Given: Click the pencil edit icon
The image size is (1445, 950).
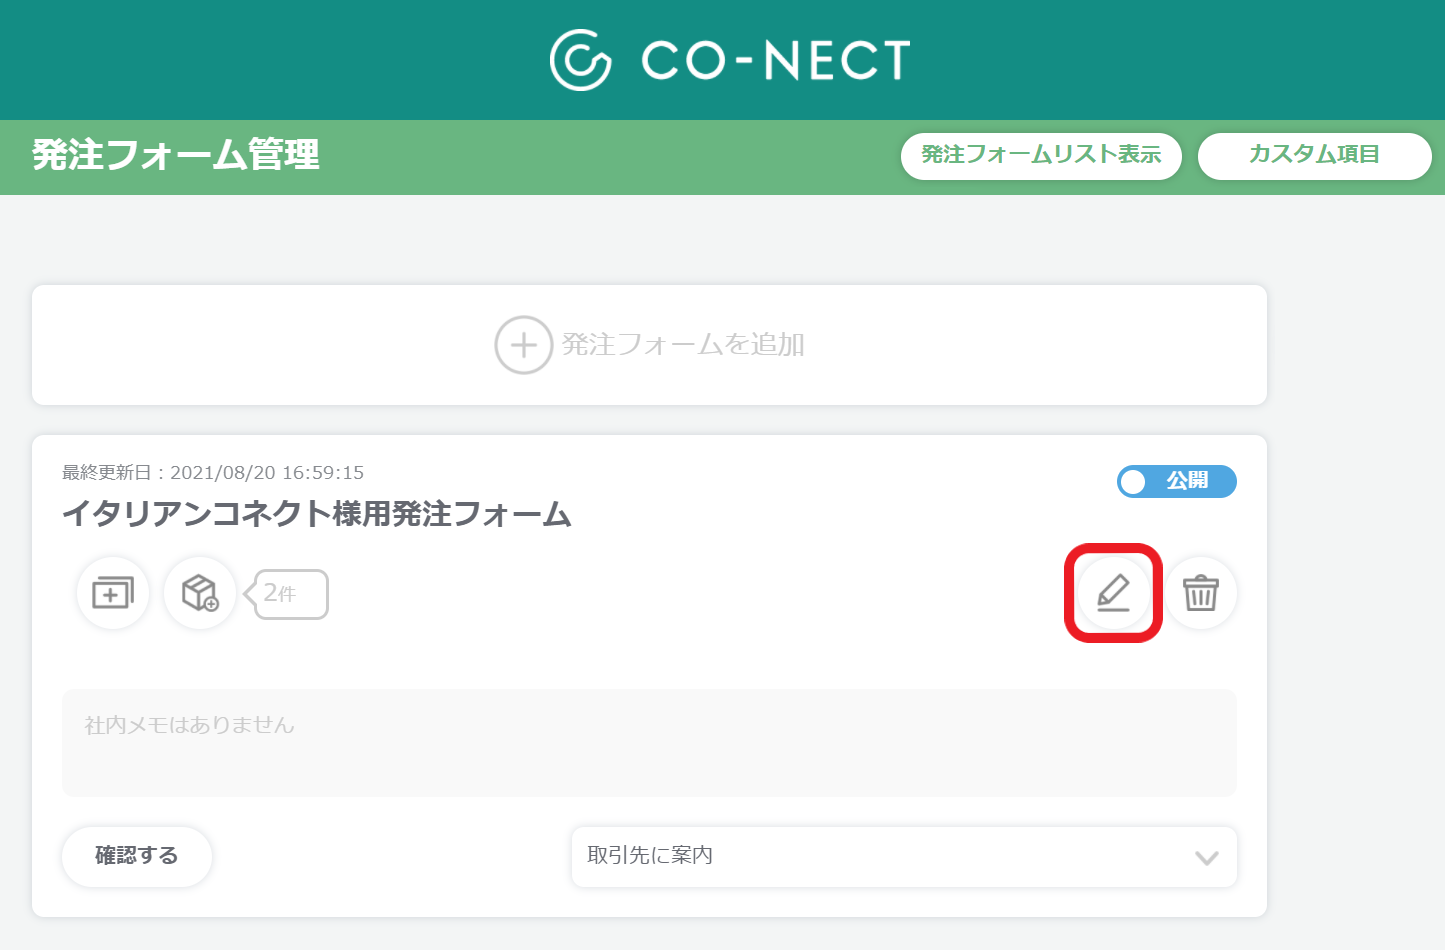Looking at the screenshot, I should (1113, 593).
